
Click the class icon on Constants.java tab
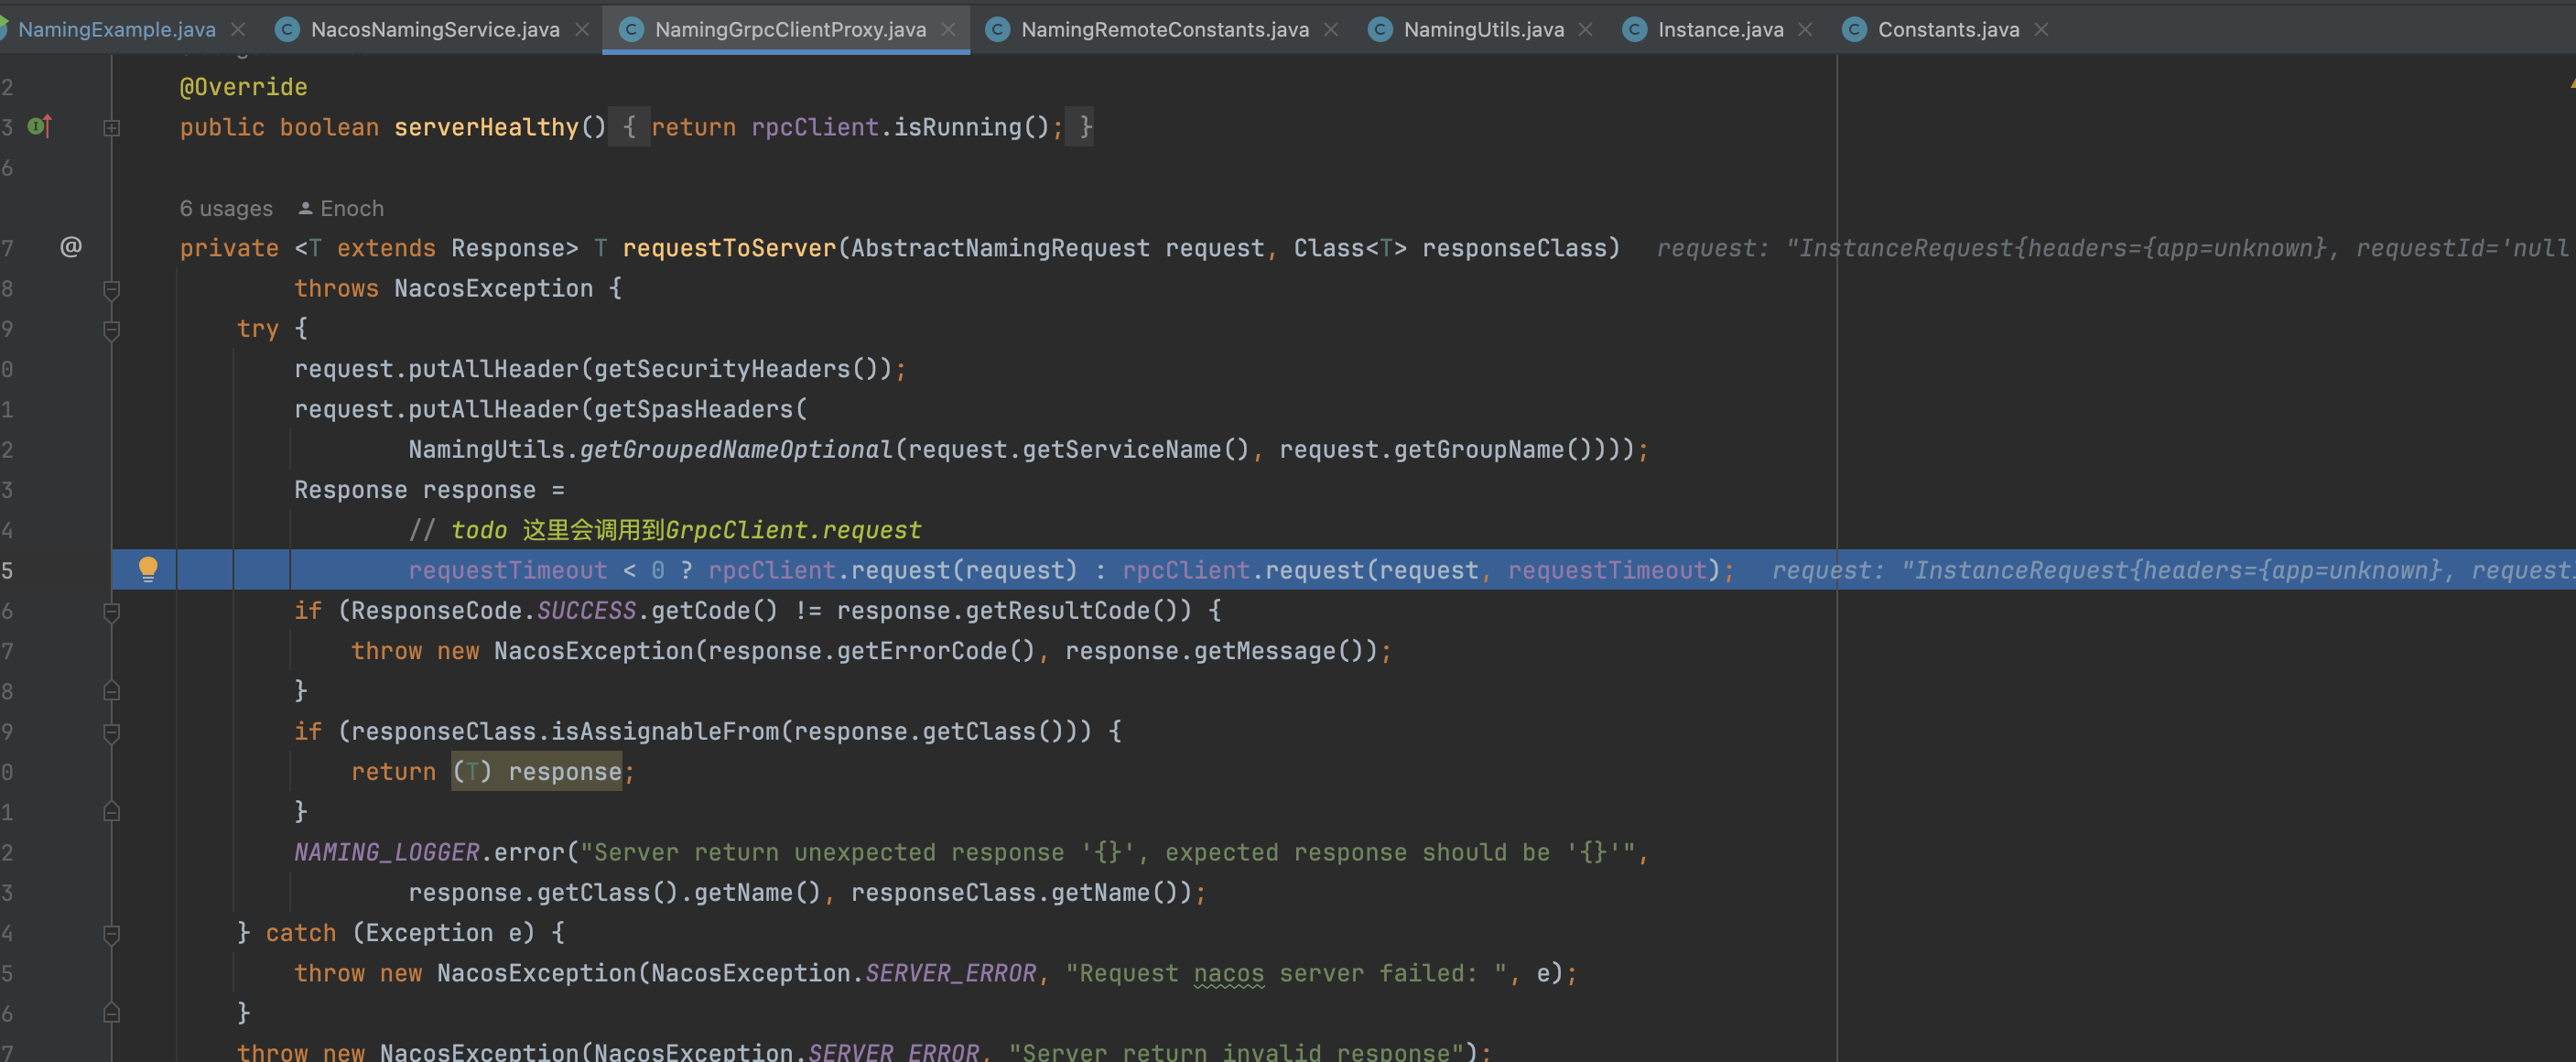1854,30
